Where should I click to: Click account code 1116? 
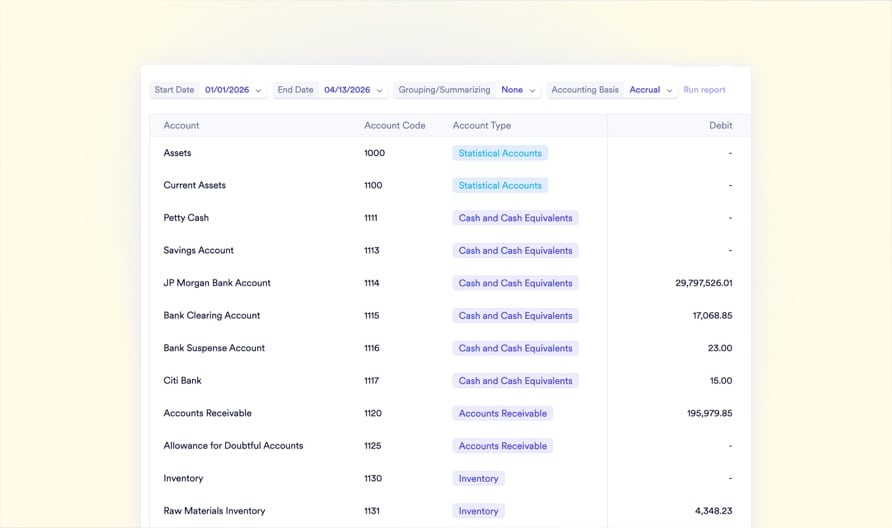371,348
